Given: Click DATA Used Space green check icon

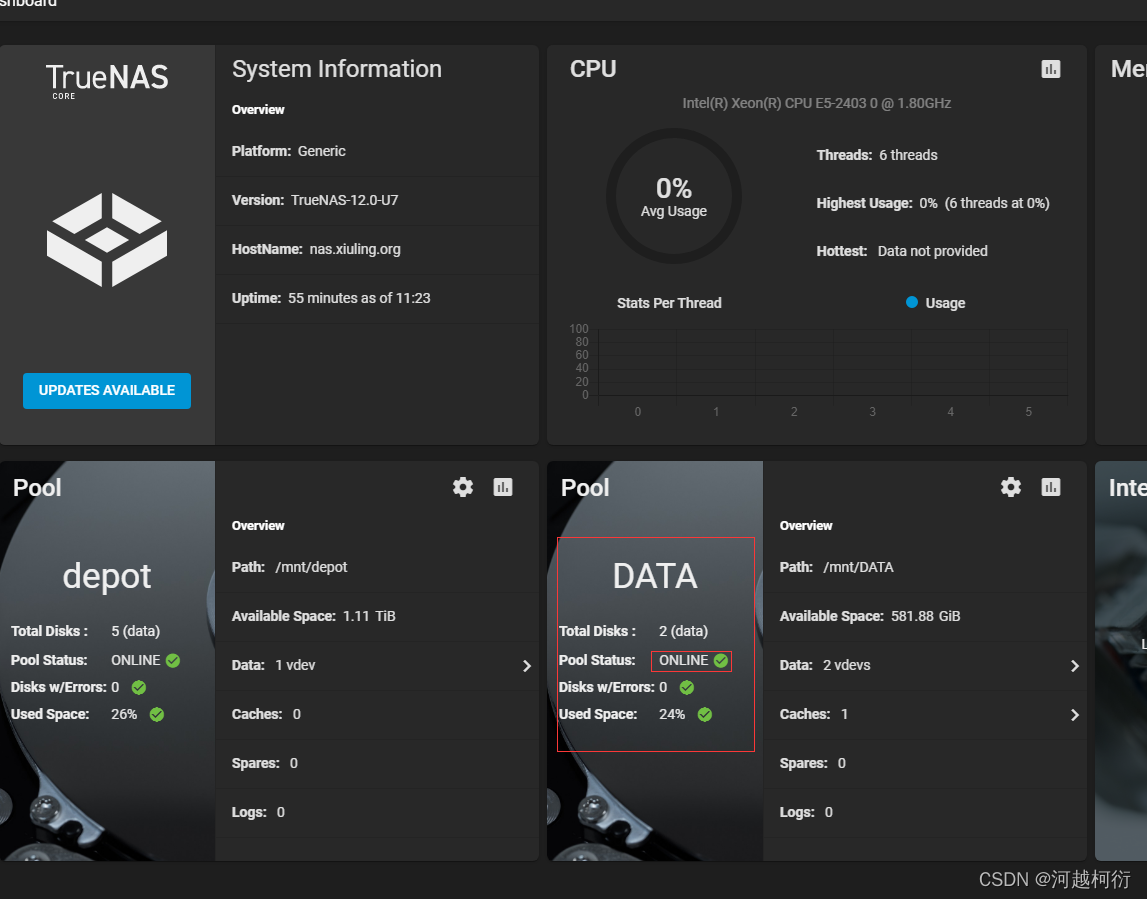Looking at the screenshot, I should click(x=704, y=715).
